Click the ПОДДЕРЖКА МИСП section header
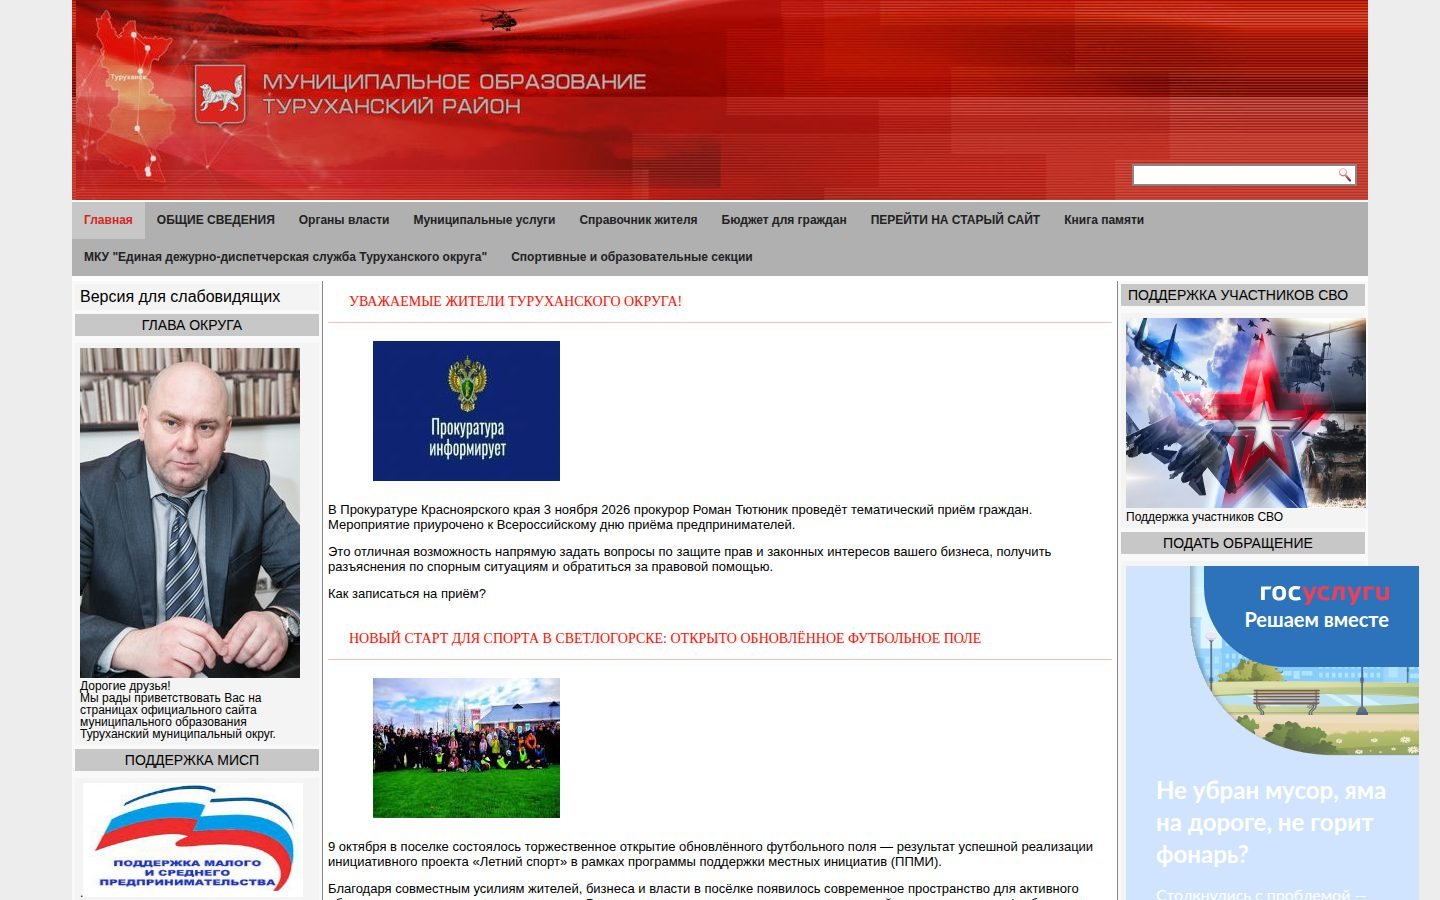The width and height of the screenshot is (1440, 900). [197, 760]
